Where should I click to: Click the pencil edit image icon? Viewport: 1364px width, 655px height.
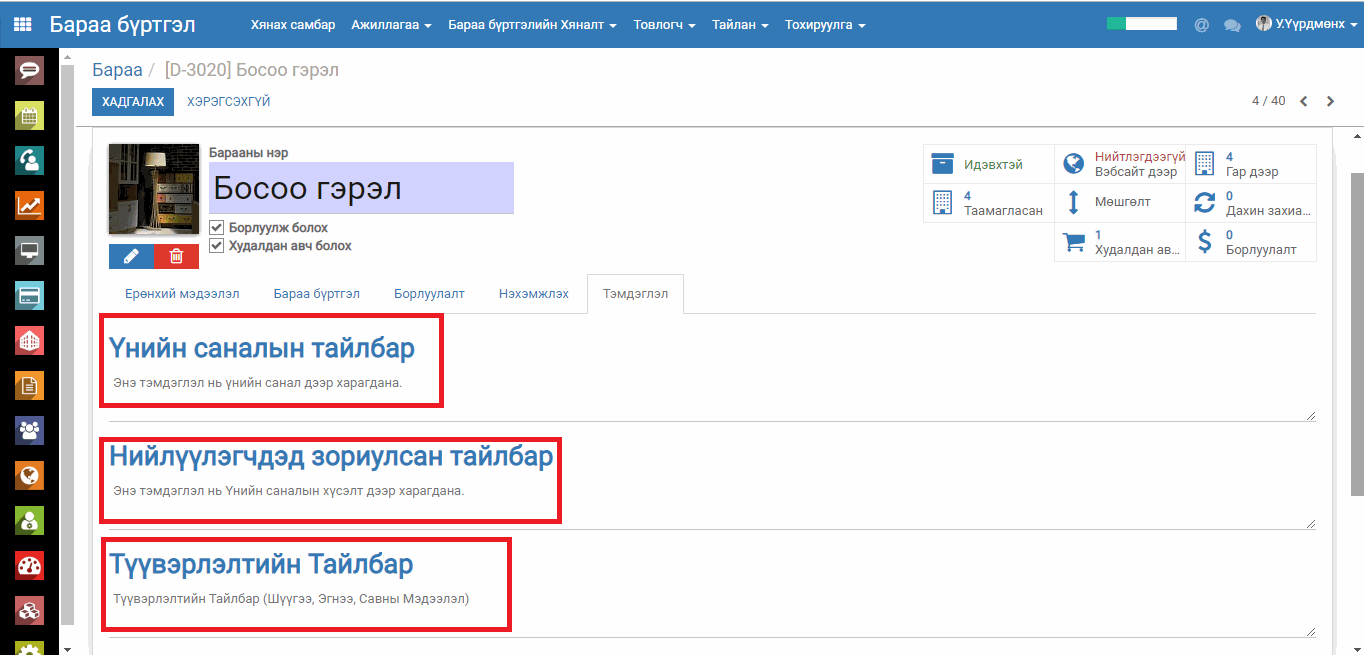tap(131, 256)
